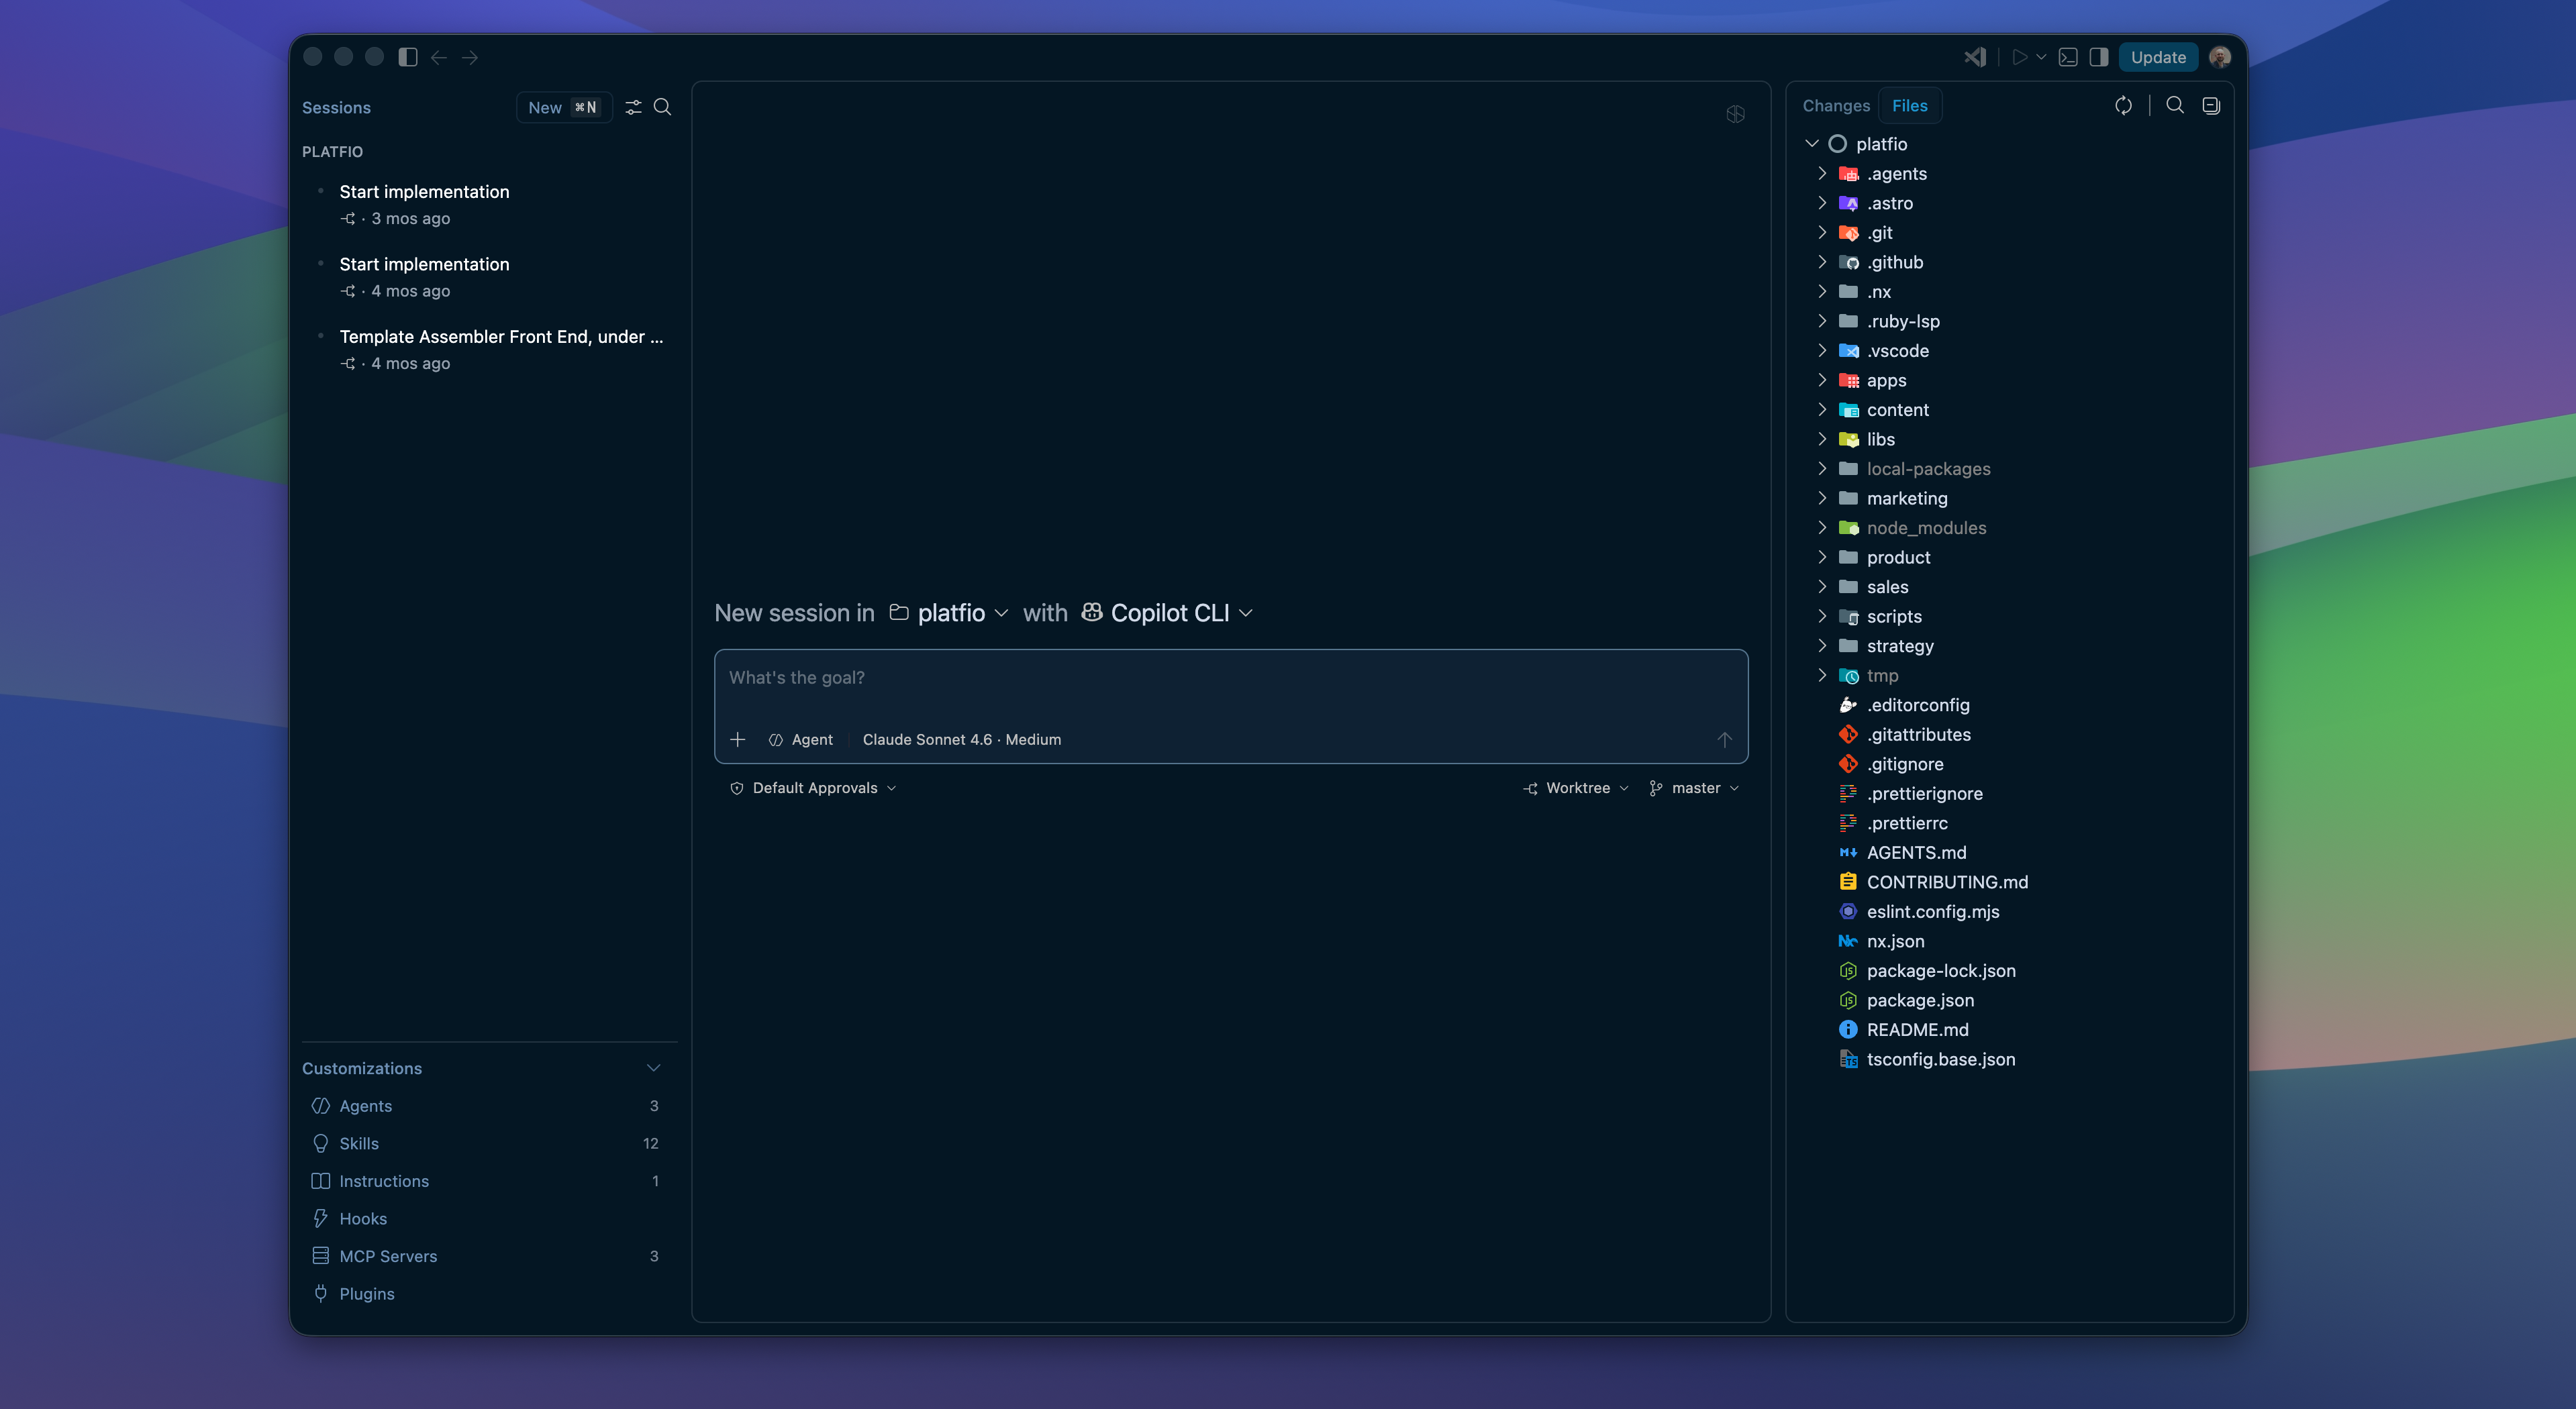Go forward with the right arrow
The width and height of the screenshot is (2576, 1409).
pyautogui.click(x=470, y=57)
